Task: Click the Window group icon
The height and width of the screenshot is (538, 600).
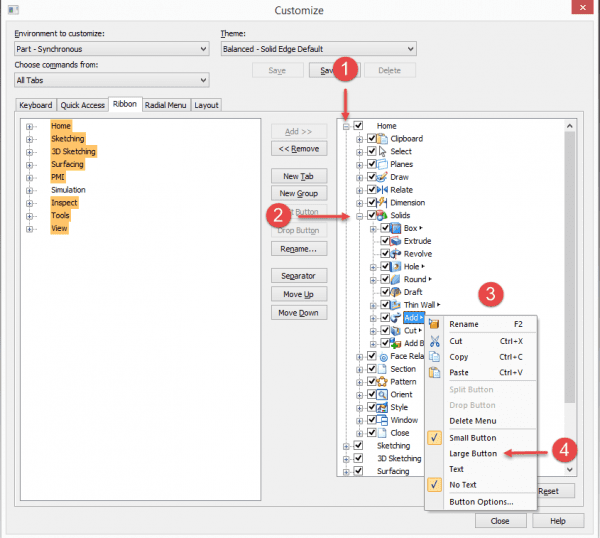Action: [x=382, y=420]
